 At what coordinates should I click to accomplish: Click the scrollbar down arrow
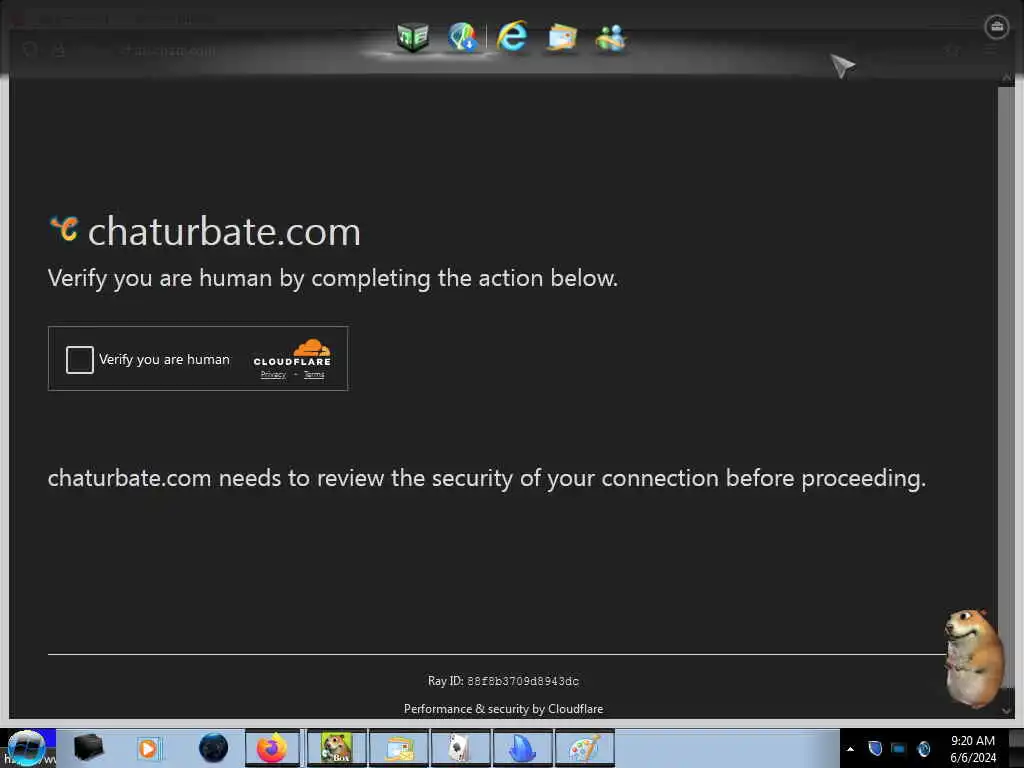click(1006, 711)
